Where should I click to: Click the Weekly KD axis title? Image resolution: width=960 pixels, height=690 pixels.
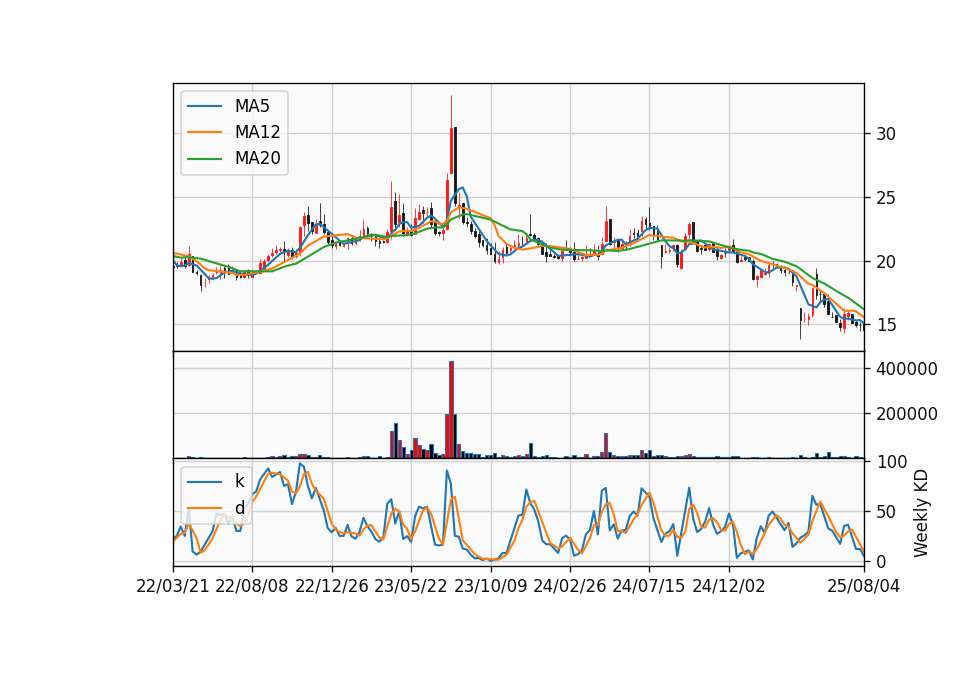[920, 513]
